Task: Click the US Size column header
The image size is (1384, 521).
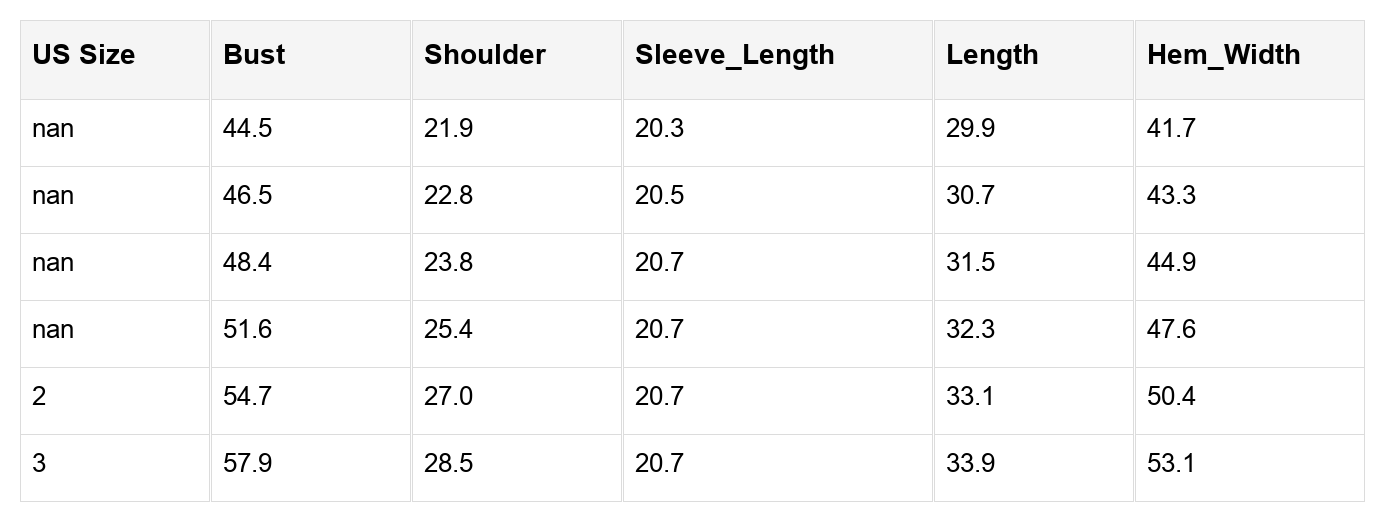Action: click(x=83, y=55)
